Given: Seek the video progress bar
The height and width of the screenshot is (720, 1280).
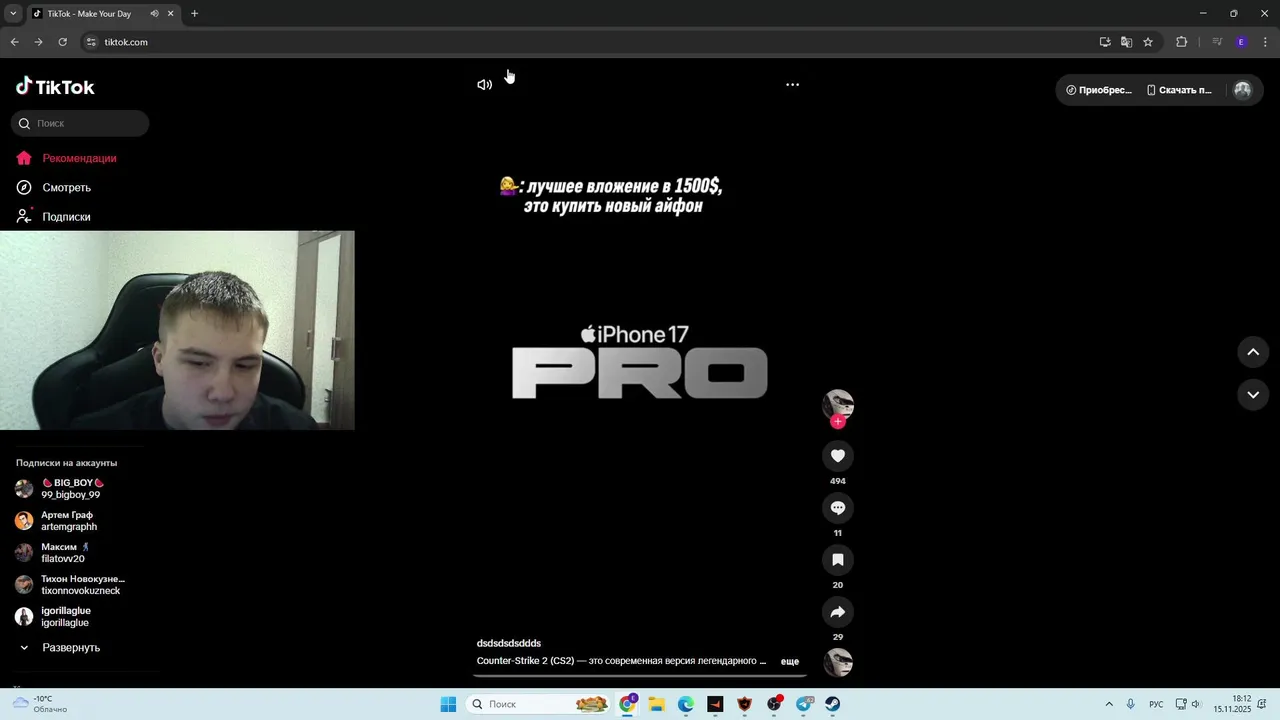Looking at the screenshot, I should coord(640,675).
